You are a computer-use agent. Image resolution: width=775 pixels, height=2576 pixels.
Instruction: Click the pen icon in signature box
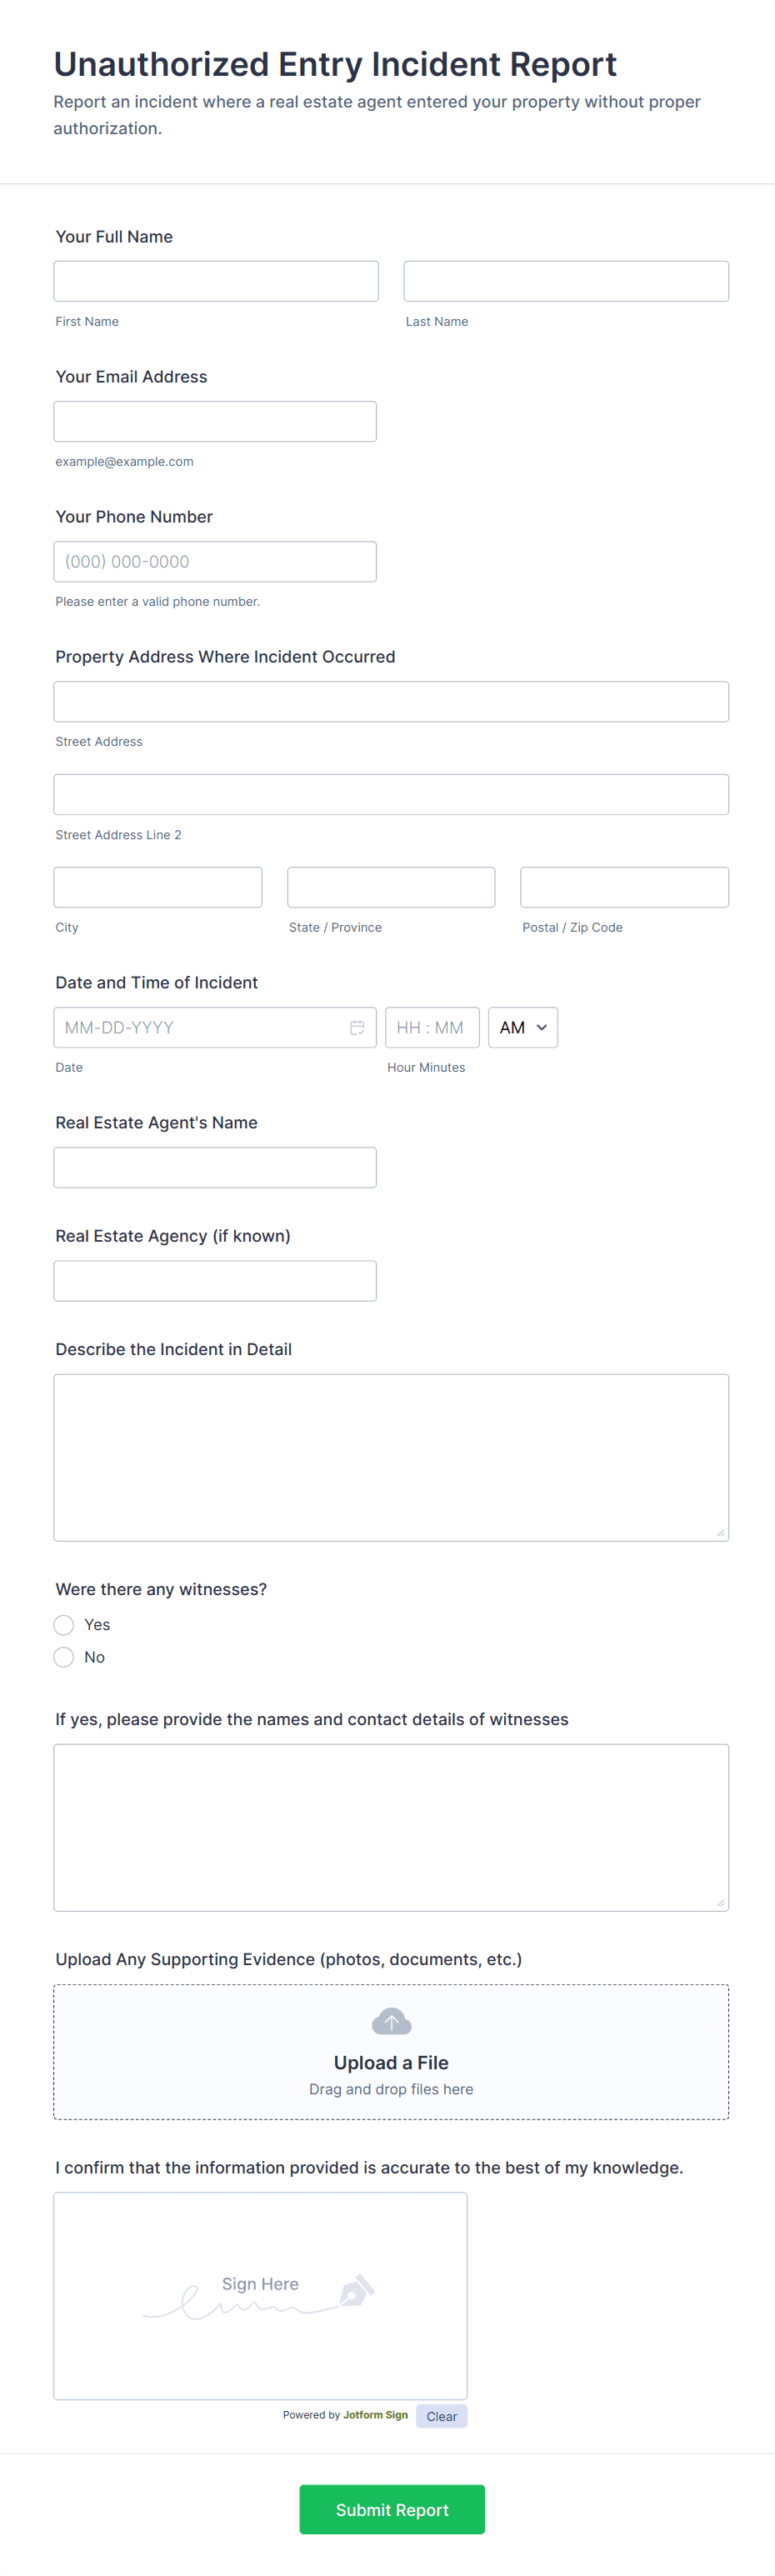tap(357, 2289)
